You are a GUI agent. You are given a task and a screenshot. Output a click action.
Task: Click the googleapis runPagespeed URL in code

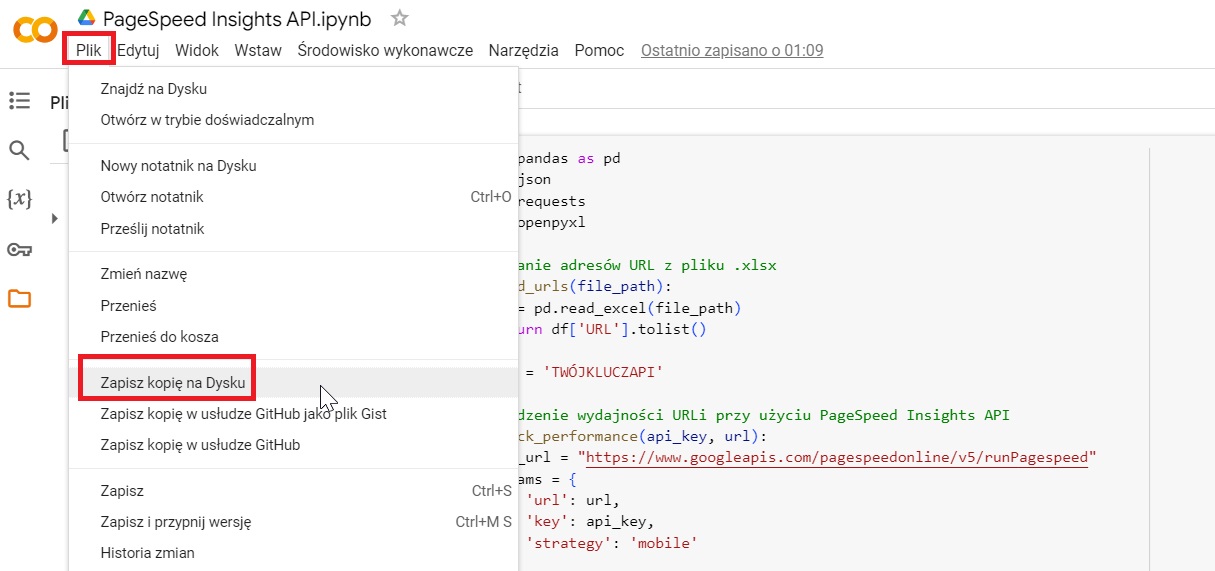coord(839,457)
